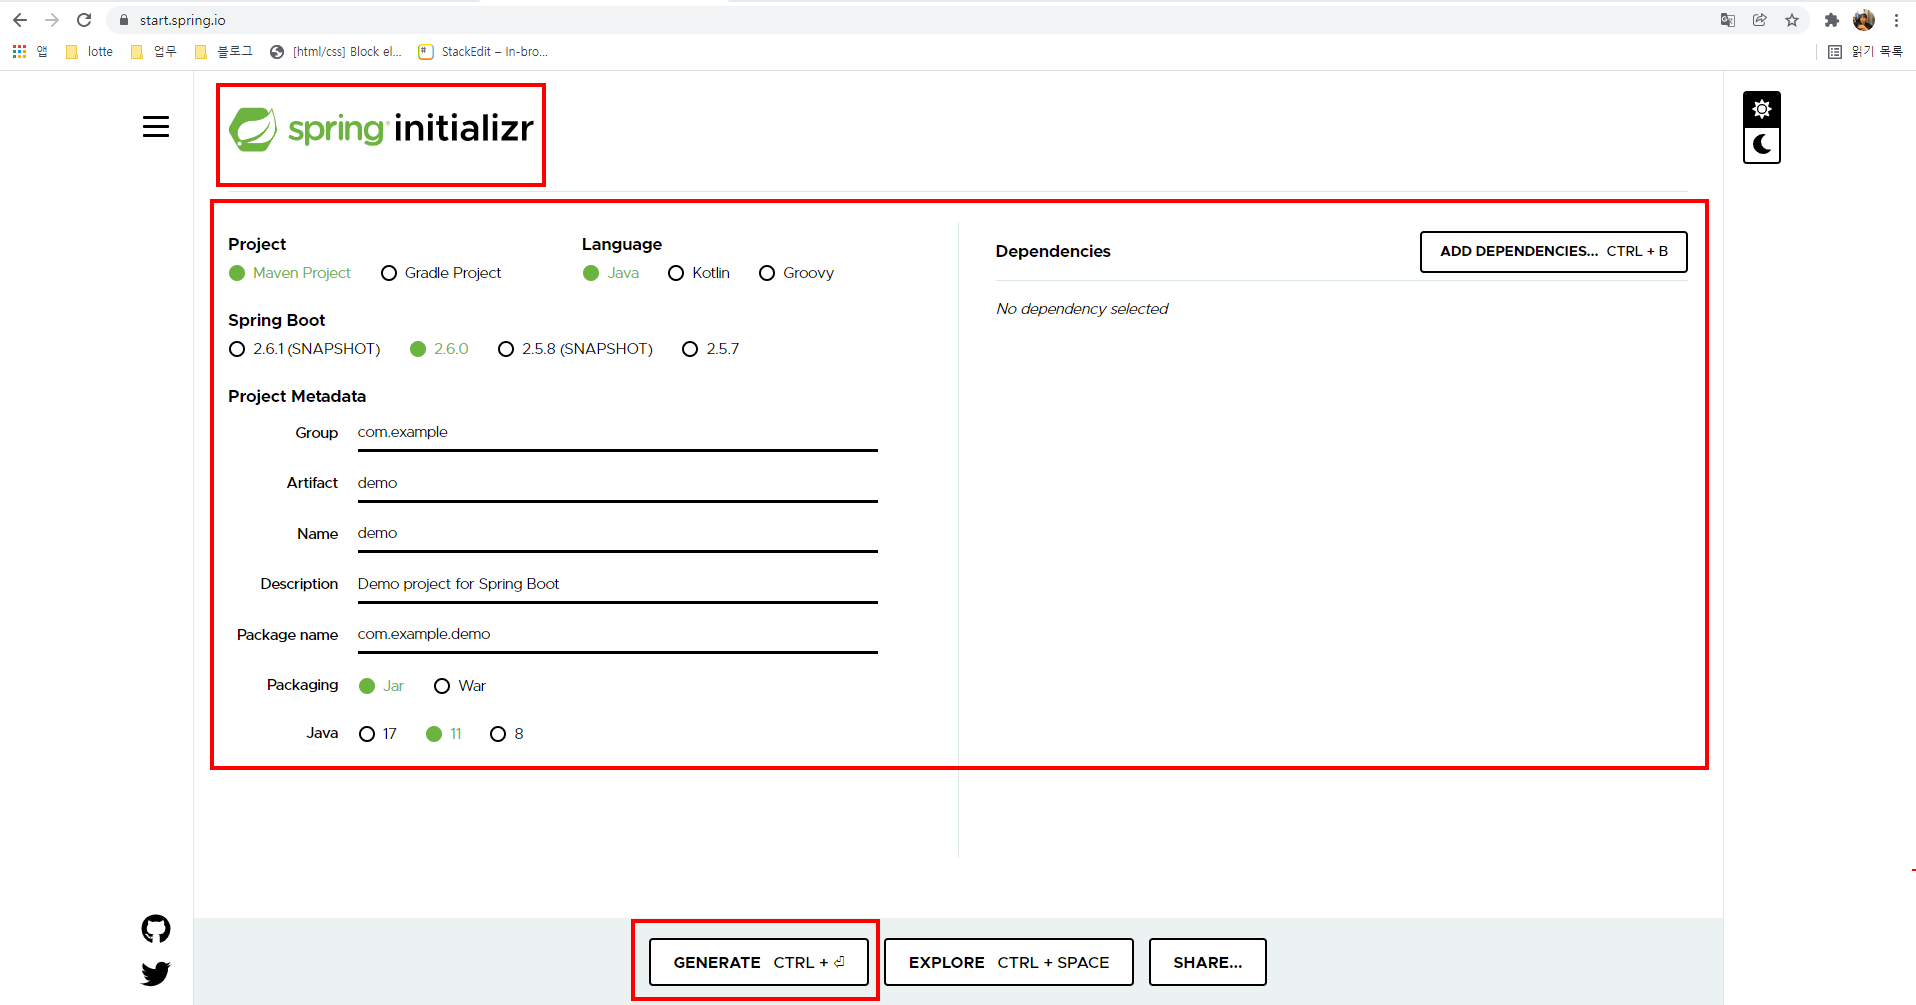Image resolution: width=1916 pixels, height=1005 pixels.
Task: Select War packaging
Action: point(460,686)
